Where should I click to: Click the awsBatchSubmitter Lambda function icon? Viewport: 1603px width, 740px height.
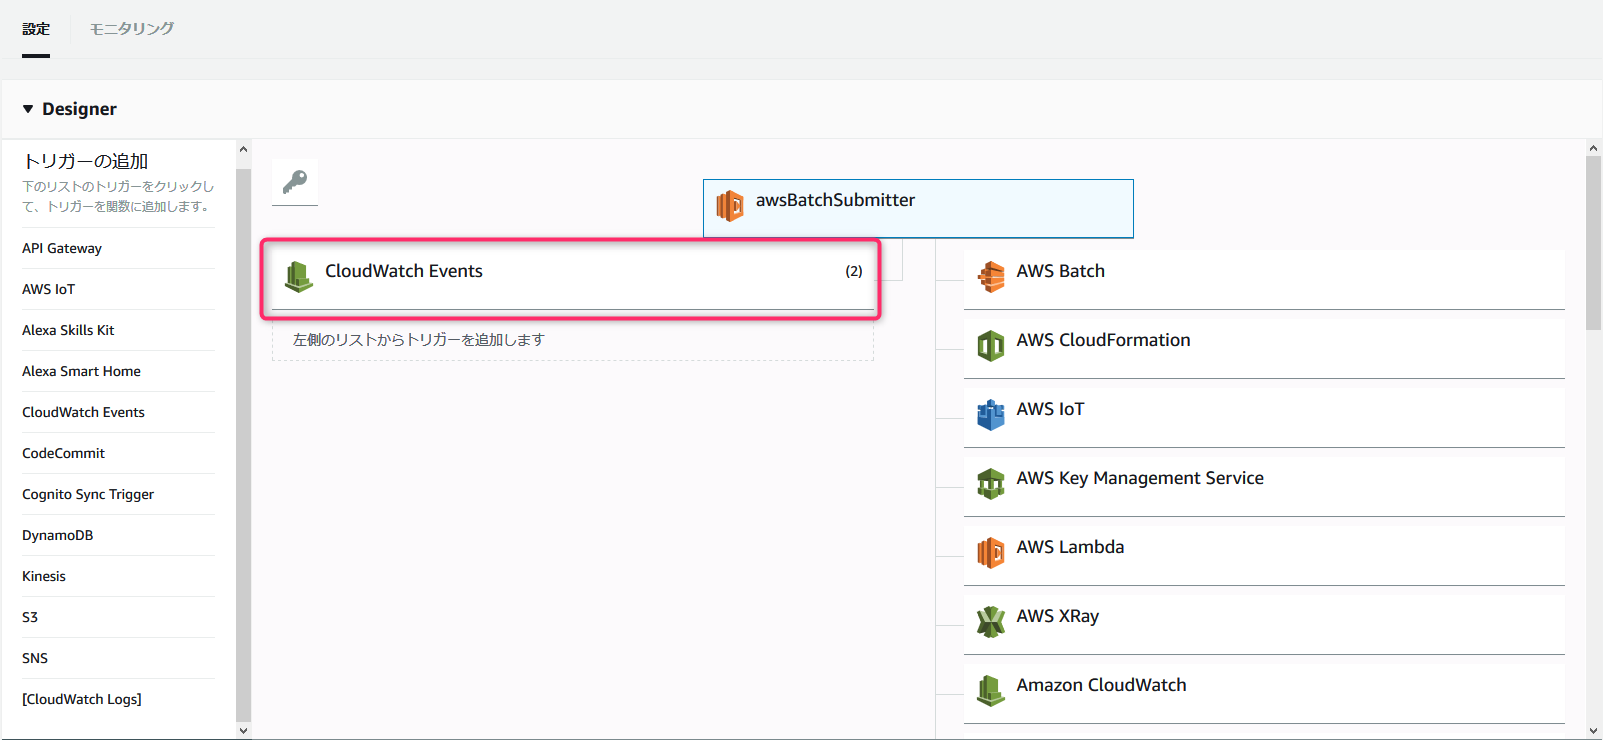[730, 206]
